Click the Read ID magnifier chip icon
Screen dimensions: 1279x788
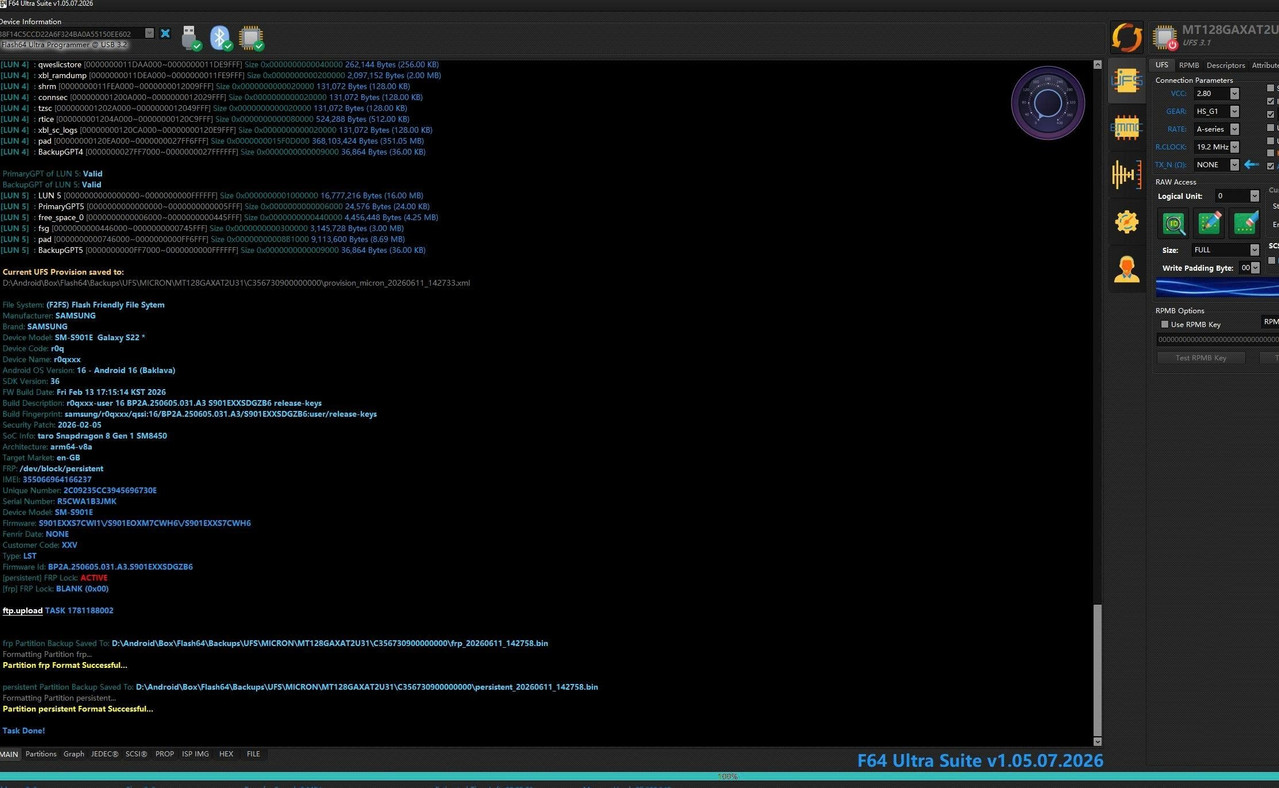point(1174,224)
